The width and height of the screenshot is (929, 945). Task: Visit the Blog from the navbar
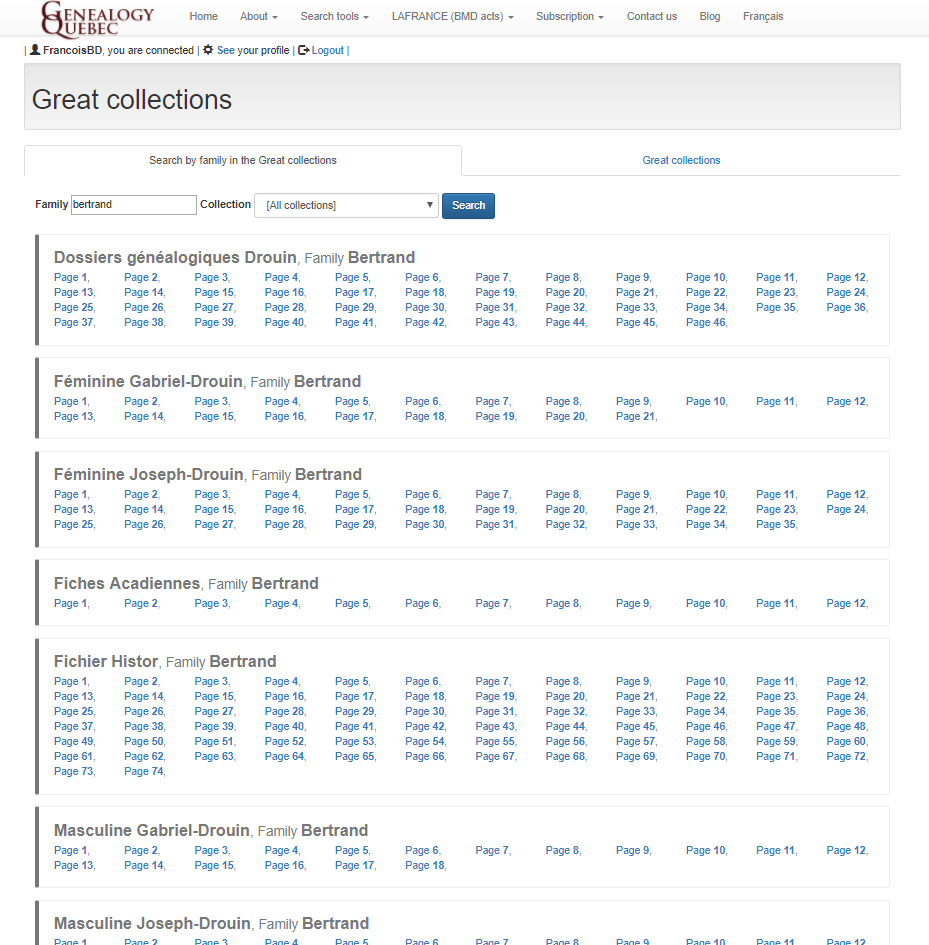[x=710, y=16]
